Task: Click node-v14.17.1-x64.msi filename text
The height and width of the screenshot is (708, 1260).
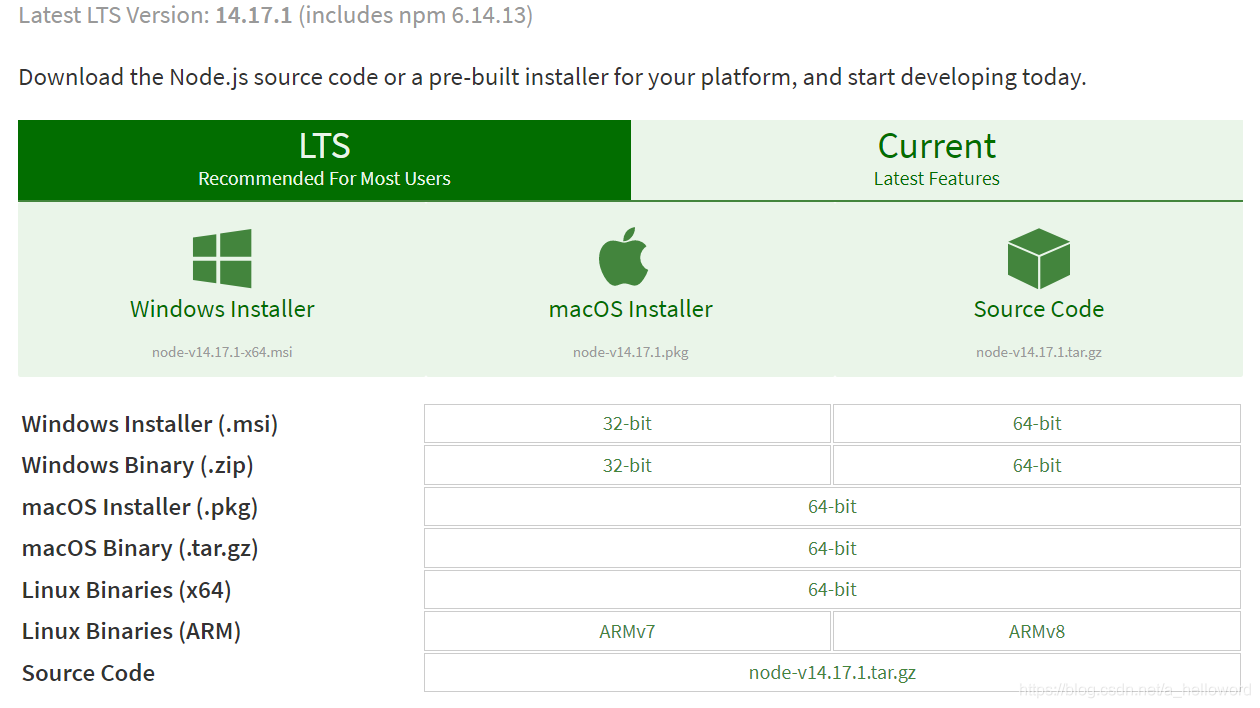Action: [x=222, y=352]
